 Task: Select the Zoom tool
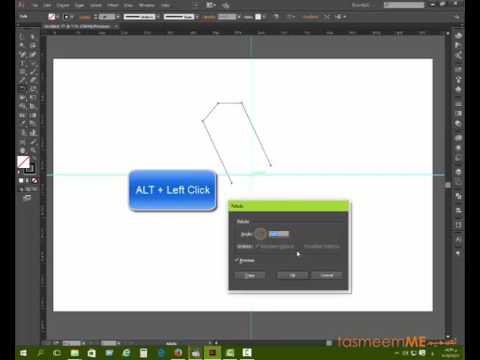[33, 150]
